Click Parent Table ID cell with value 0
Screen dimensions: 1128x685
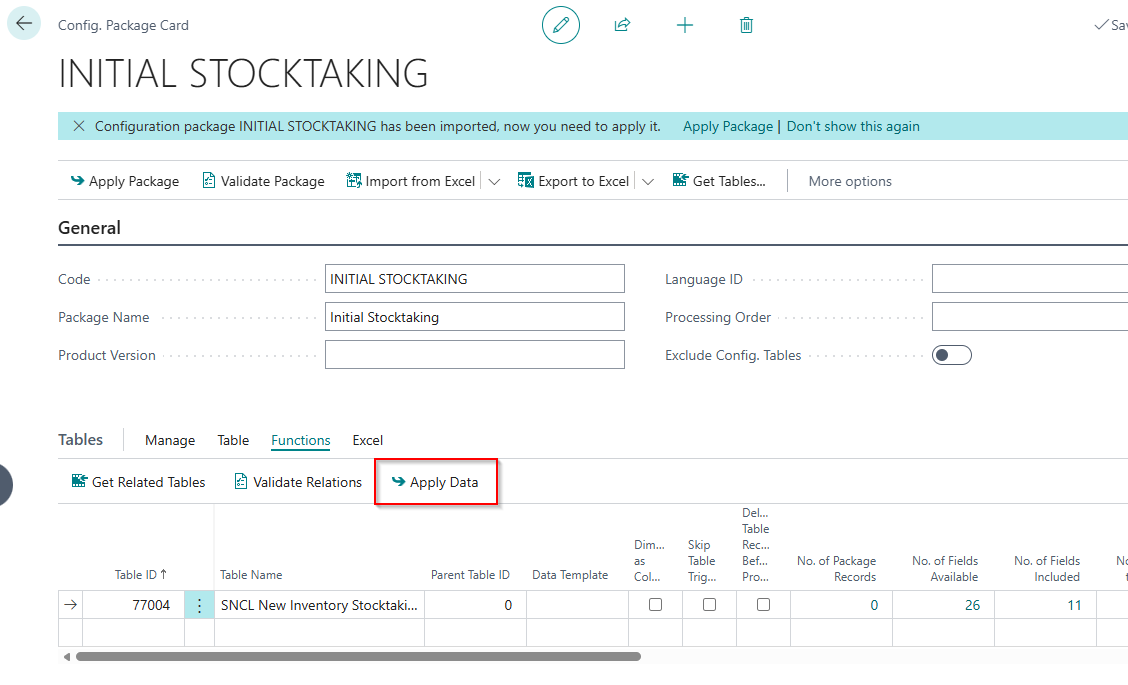(x=476, y=604)
